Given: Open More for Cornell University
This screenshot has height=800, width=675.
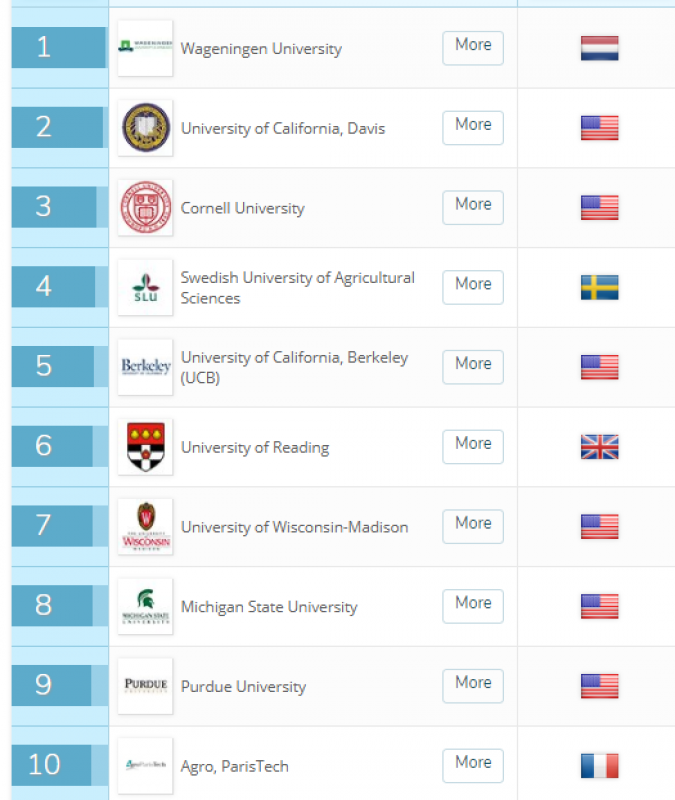Looking at the screenshot, I should (x=473, y=208).
